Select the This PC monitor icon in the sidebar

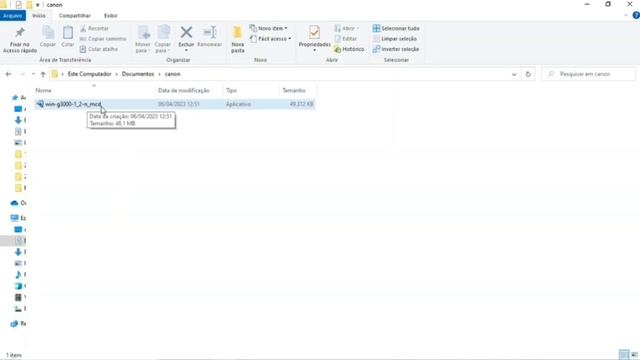(x=15, y=218)
